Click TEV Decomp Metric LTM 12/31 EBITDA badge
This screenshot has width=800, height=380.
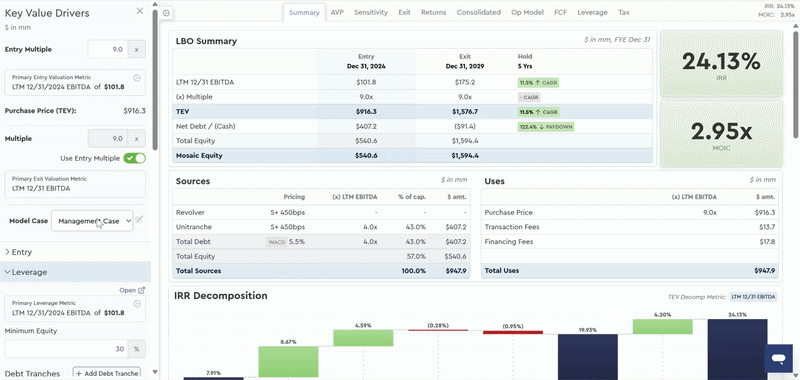point(753,297)
